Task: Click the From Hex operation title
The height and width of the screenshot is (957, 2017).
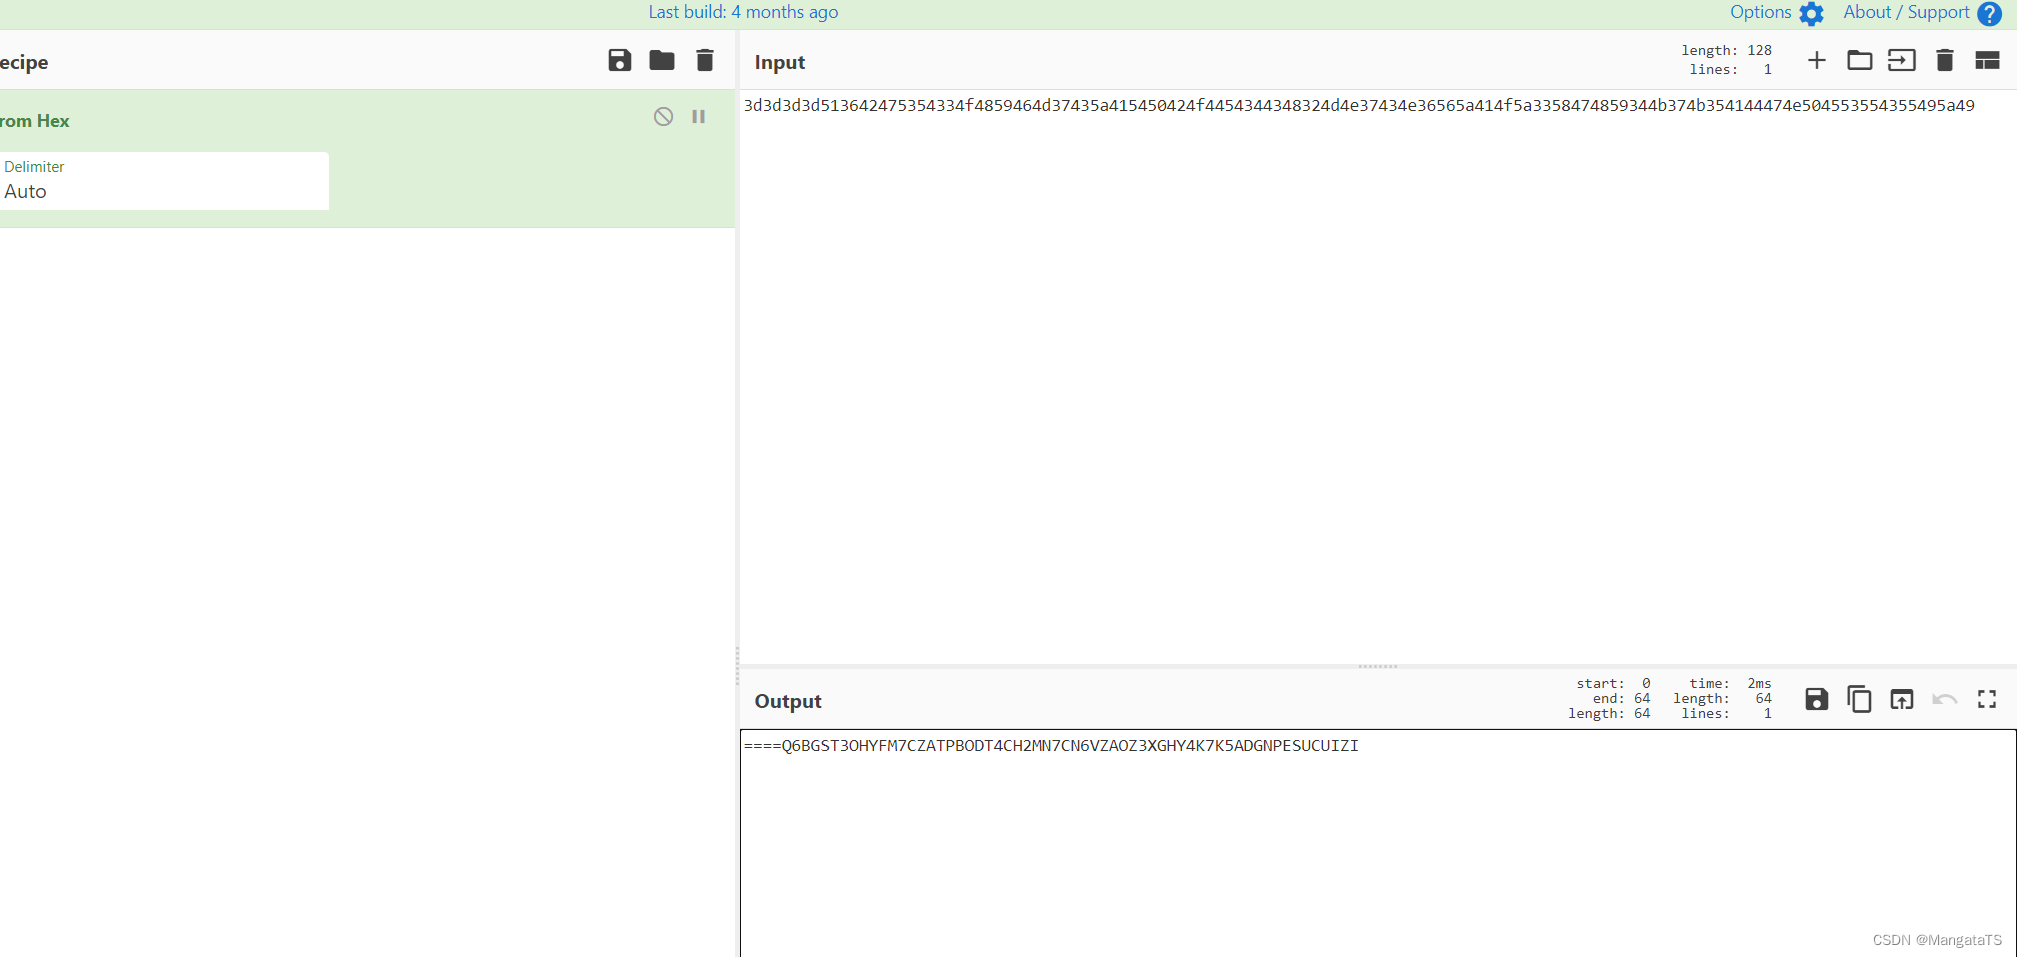Action: coord(35,121)
